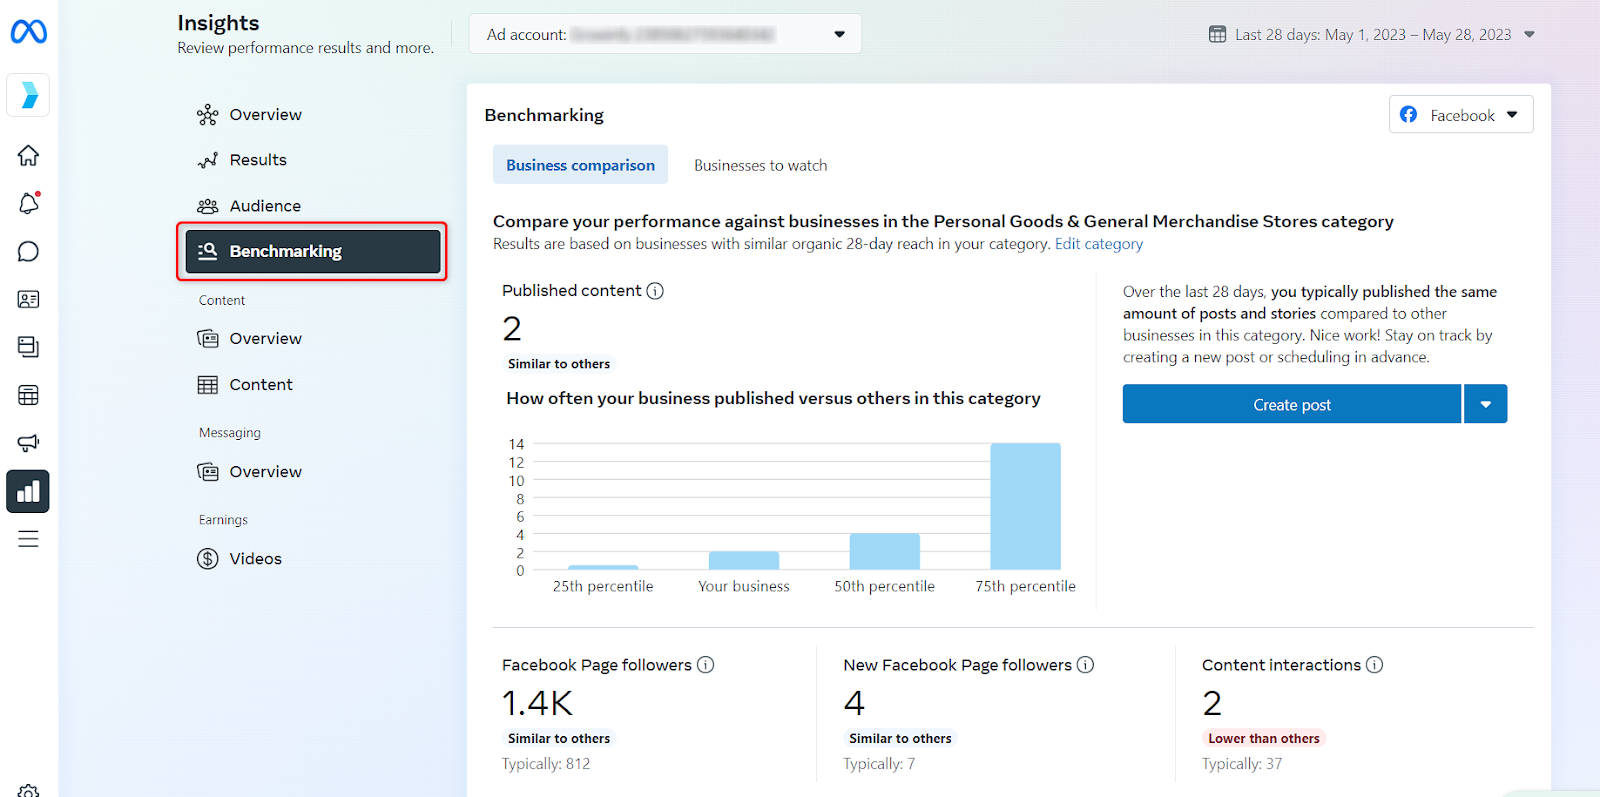Click 'Typically: 812' text
1600x797 pixels.
click(x=546, y=764)
